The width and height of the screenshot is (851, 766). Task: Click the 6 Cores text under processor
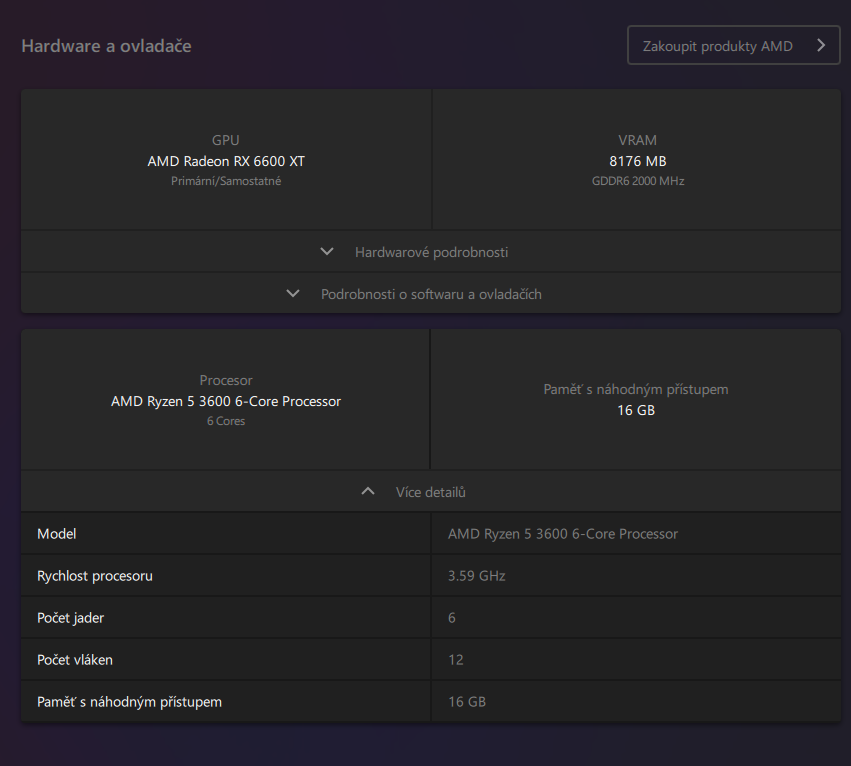click(x=226, y=421)
